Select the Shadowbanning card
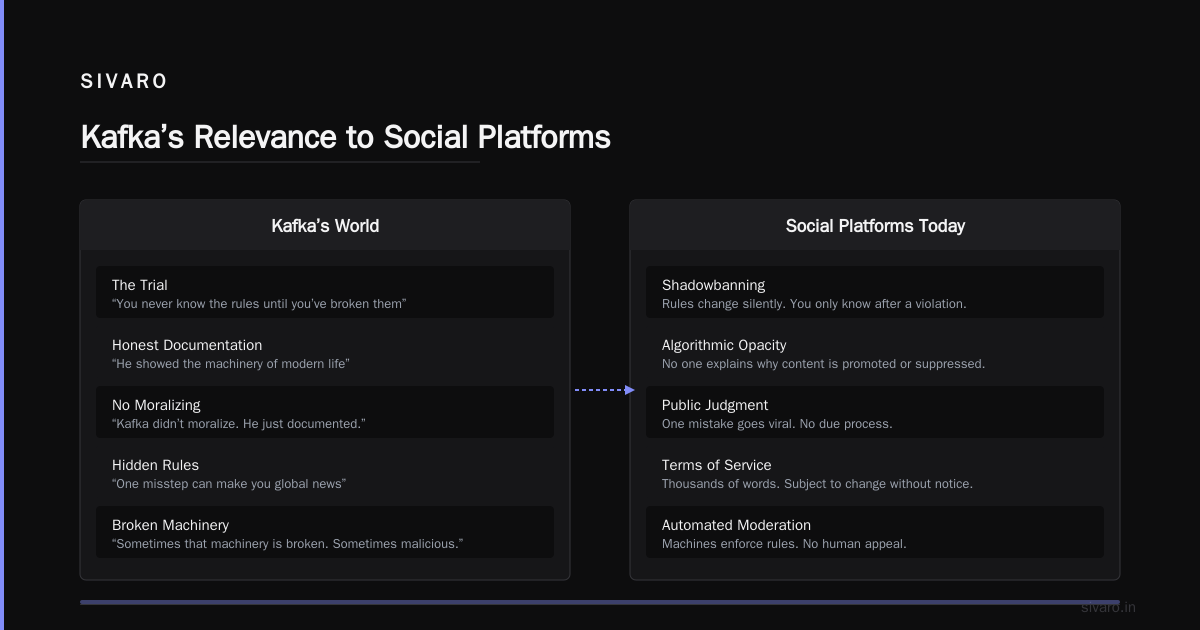The image size is (1200, 630). click(x=875, y=292)
